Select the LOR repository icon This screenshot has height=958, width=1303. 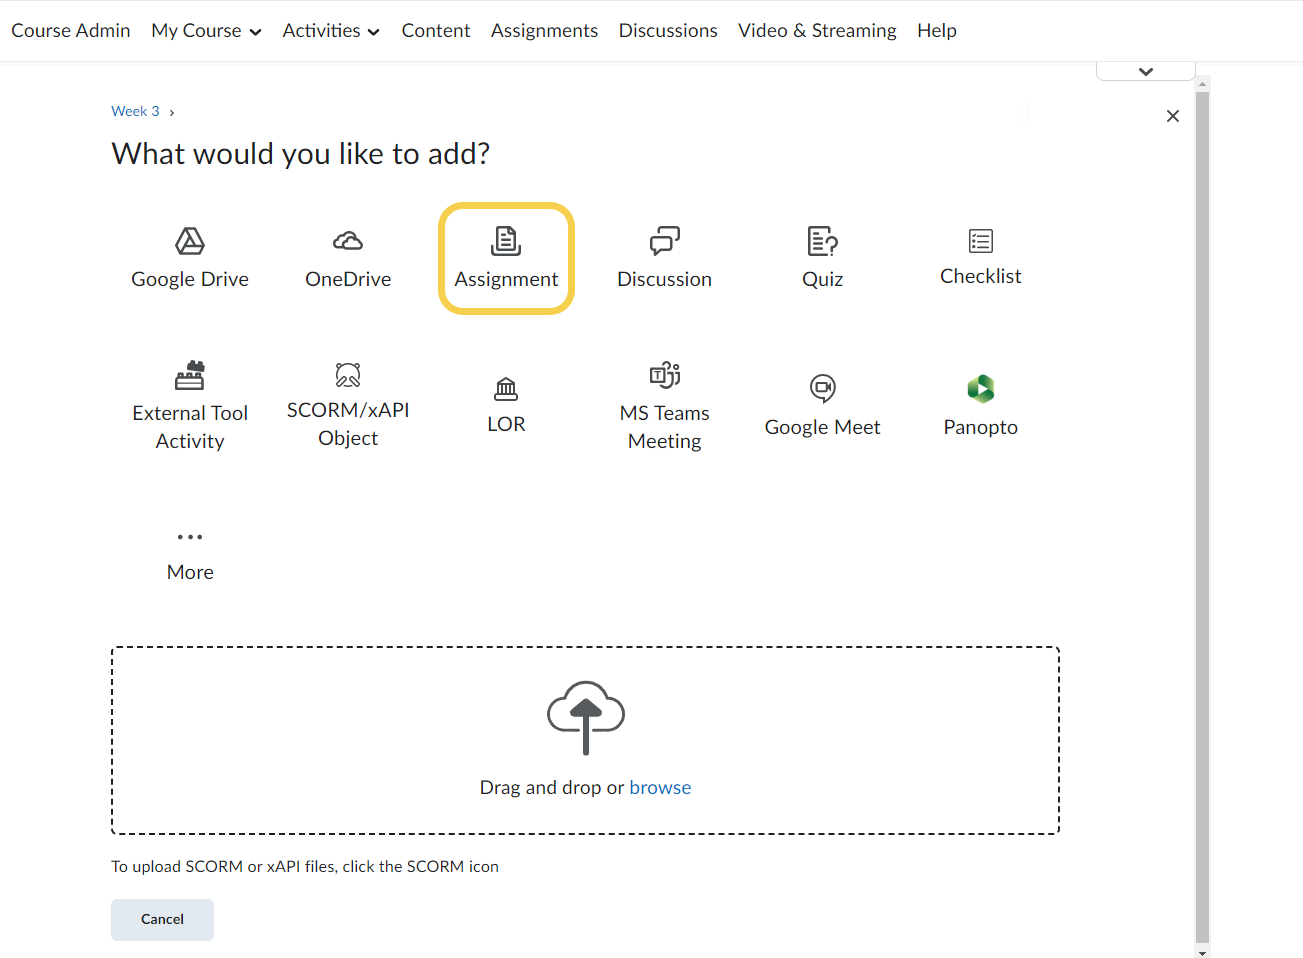click(x=506, y=390)
